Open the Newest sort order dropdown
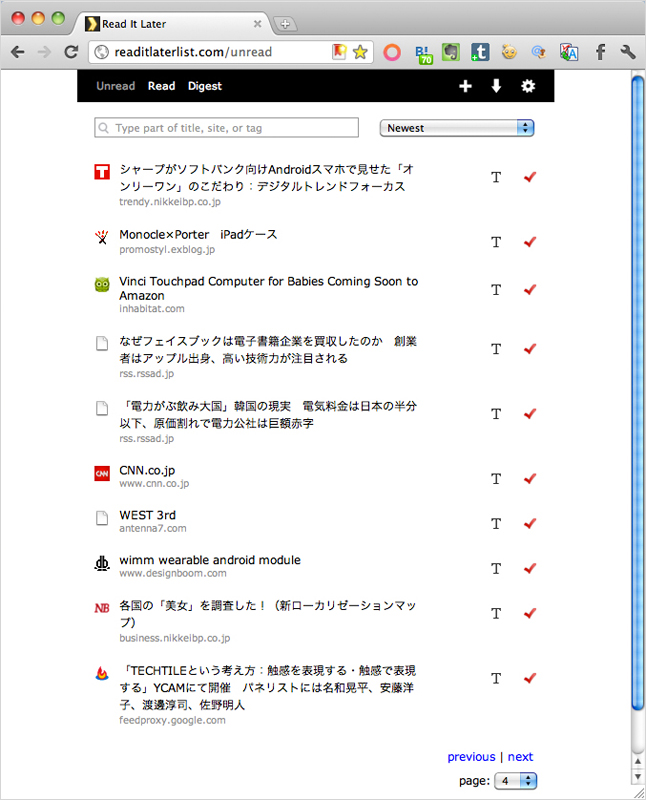Screen dimensions: 646x800 (x=457, y=128)
